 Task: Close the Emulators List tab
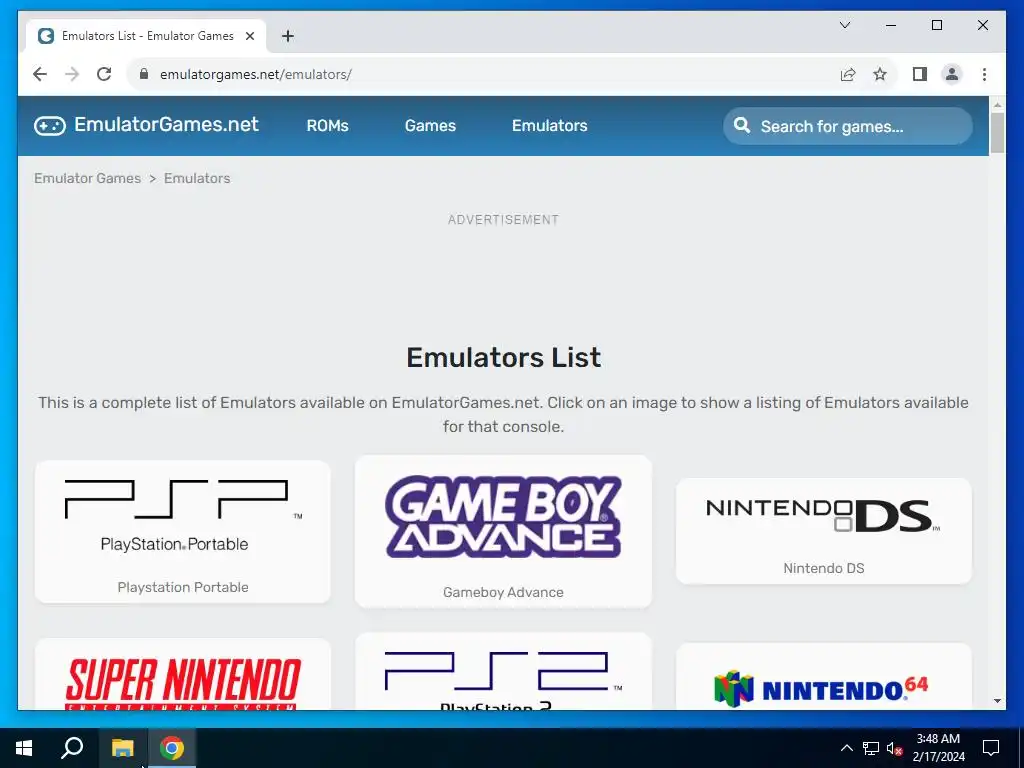click(249, 36)
